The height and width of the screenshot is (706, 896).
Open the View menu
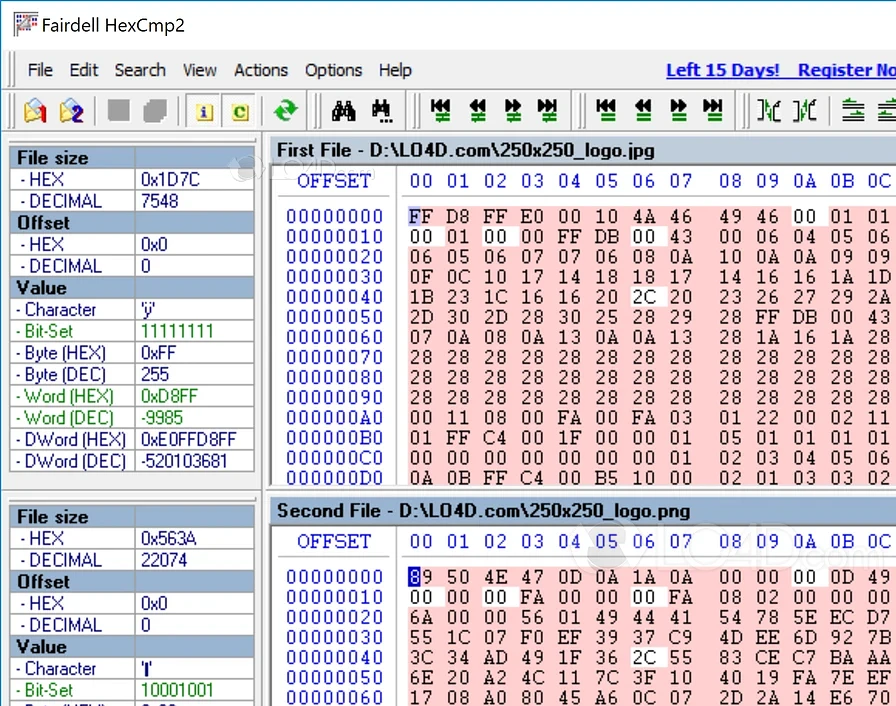click(x=199, y=70)
